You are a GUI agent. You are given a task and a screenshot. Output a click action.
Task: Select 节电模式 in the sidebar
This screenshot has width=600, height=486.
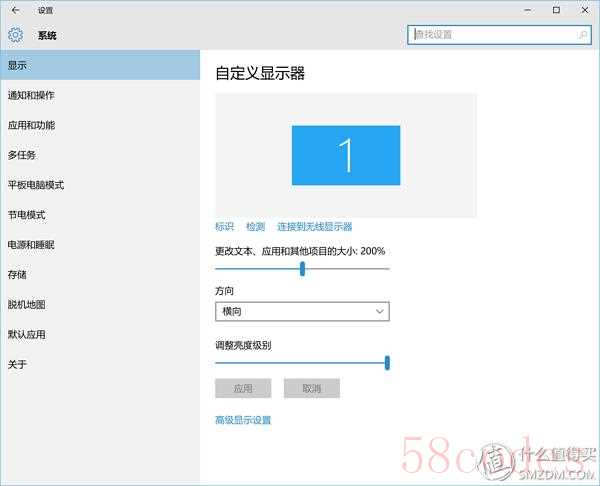pyautogui.click(x=100, y=215)
